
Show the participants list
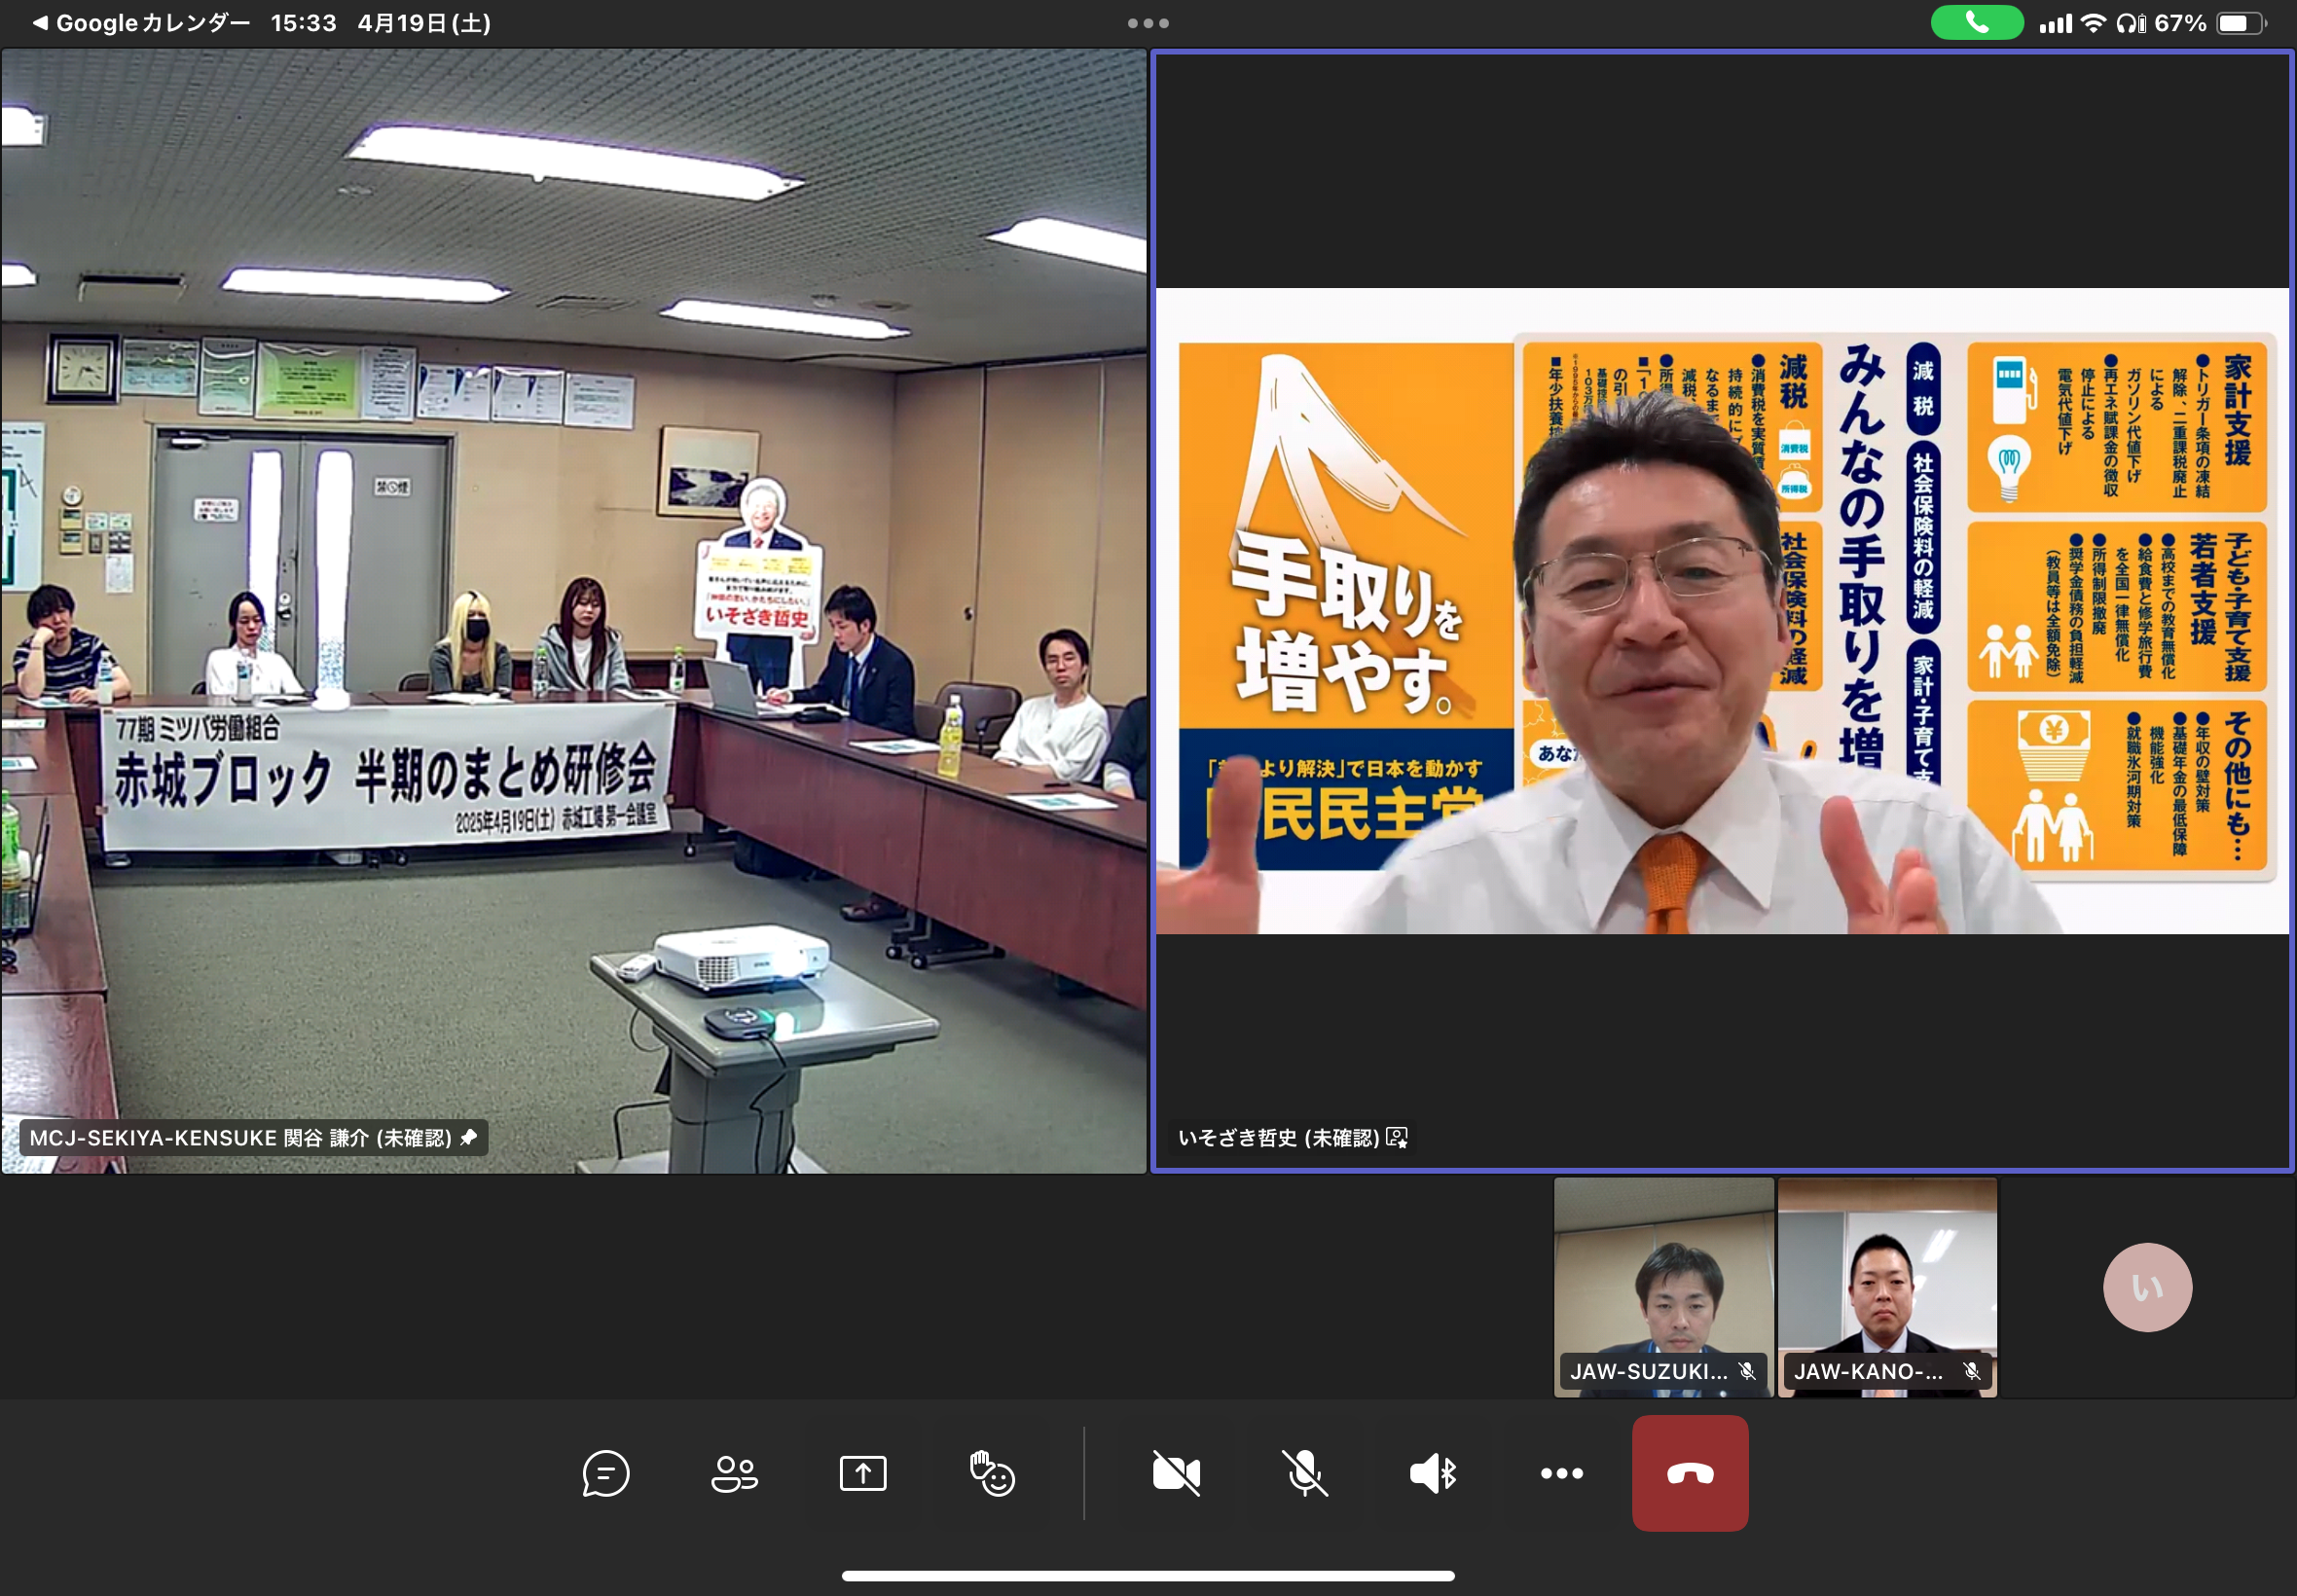734,1473
